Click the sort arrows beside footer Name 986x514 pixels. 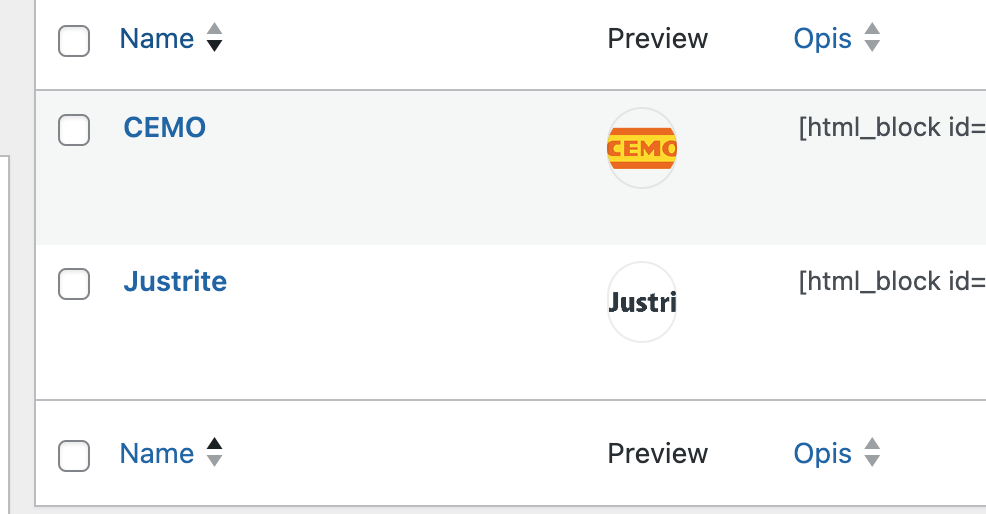click(214, 453)
